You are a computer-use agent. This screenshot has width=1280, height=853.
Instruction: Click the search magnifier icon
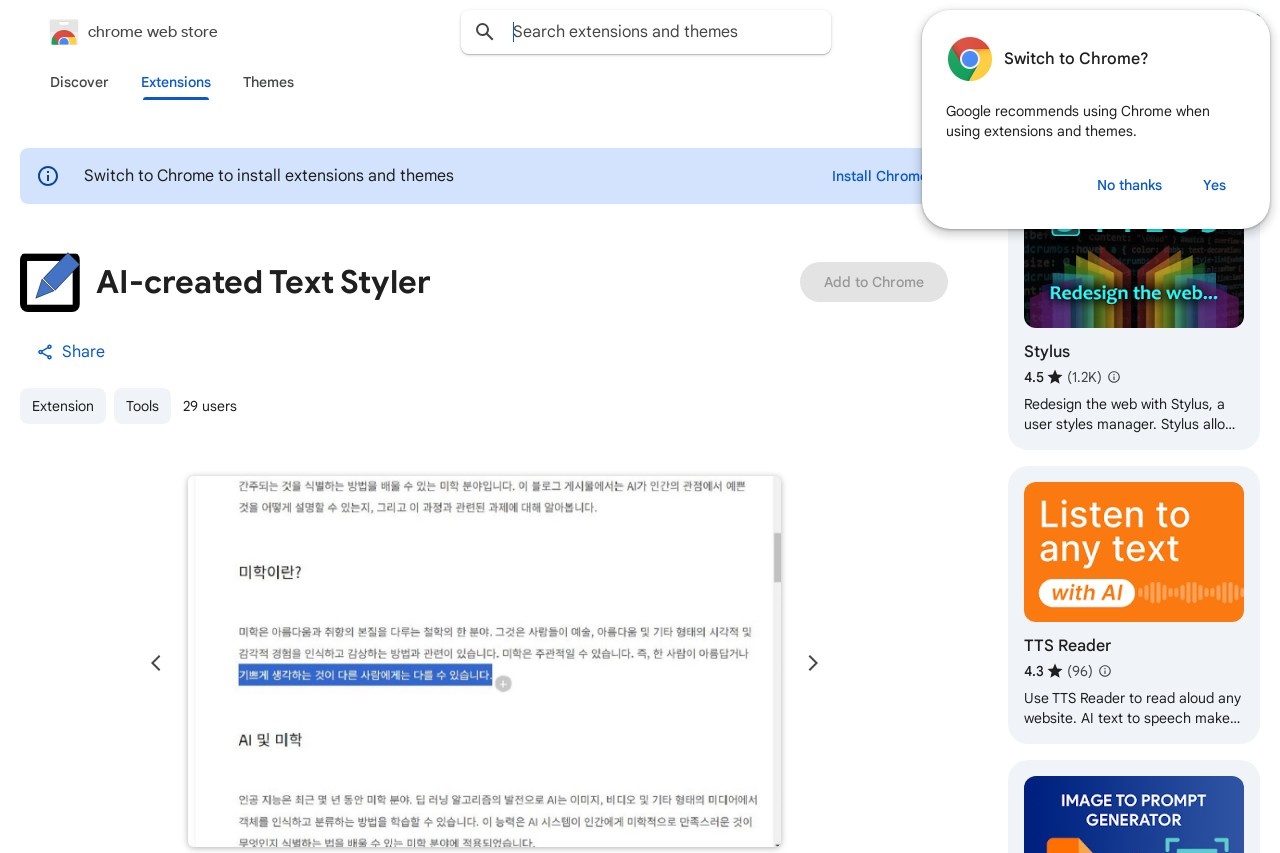(x=485, y=32)
